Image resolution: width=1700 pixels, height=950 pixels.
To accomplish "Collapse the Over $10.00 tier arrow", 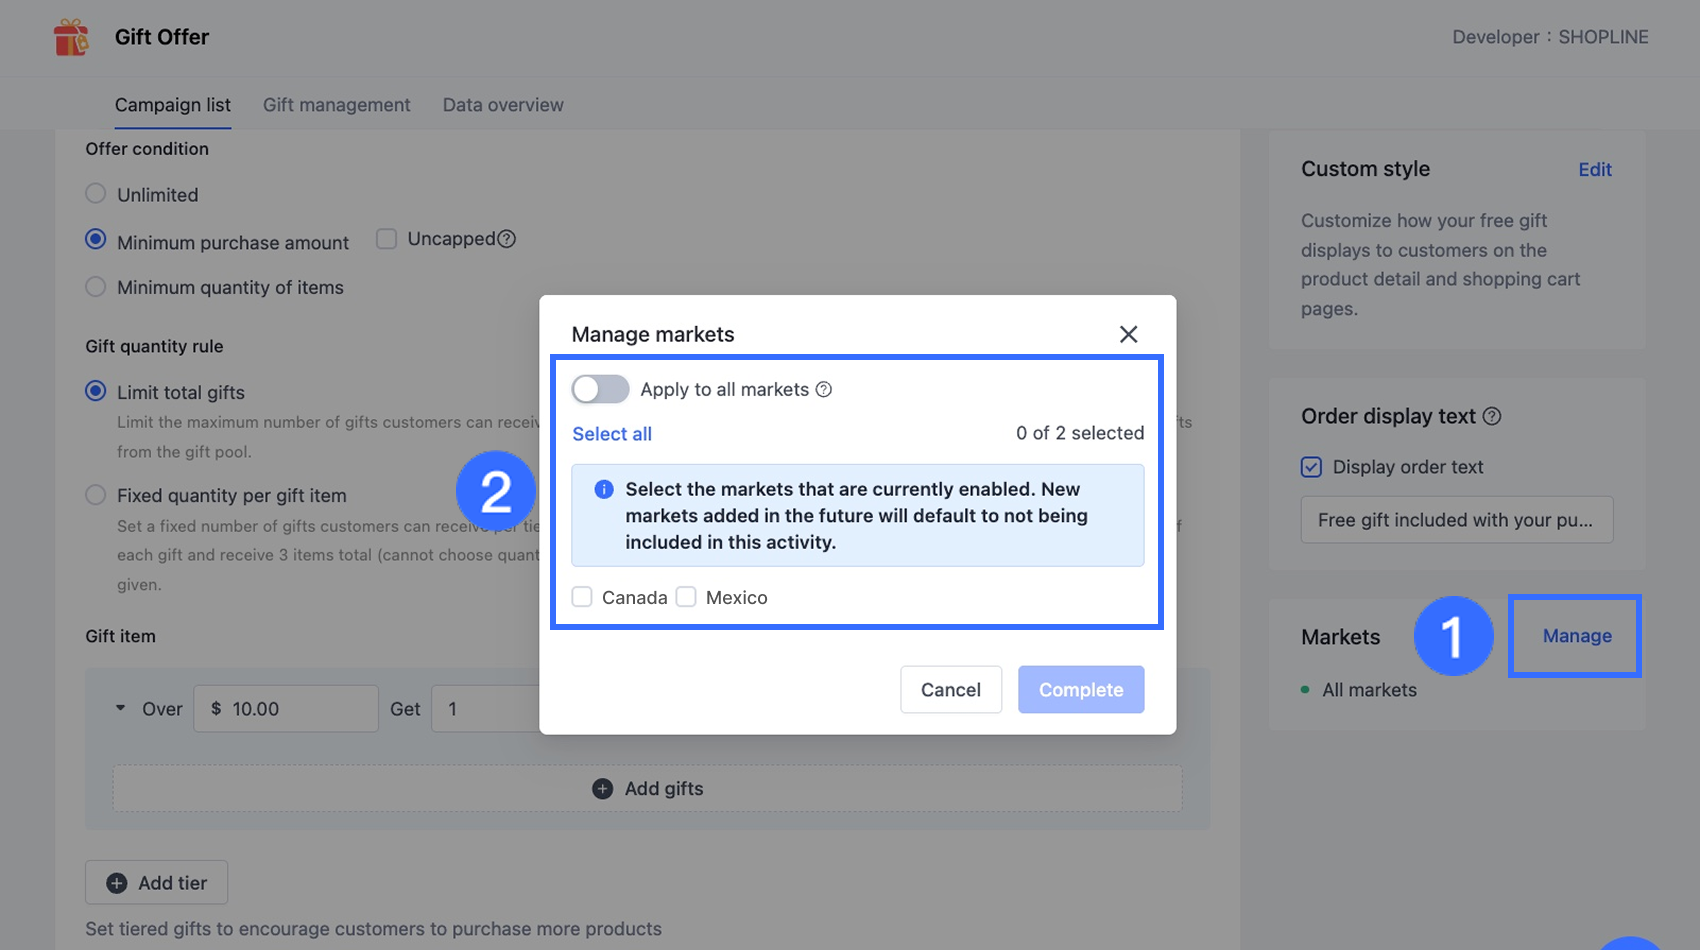I will tap(121, 708).
